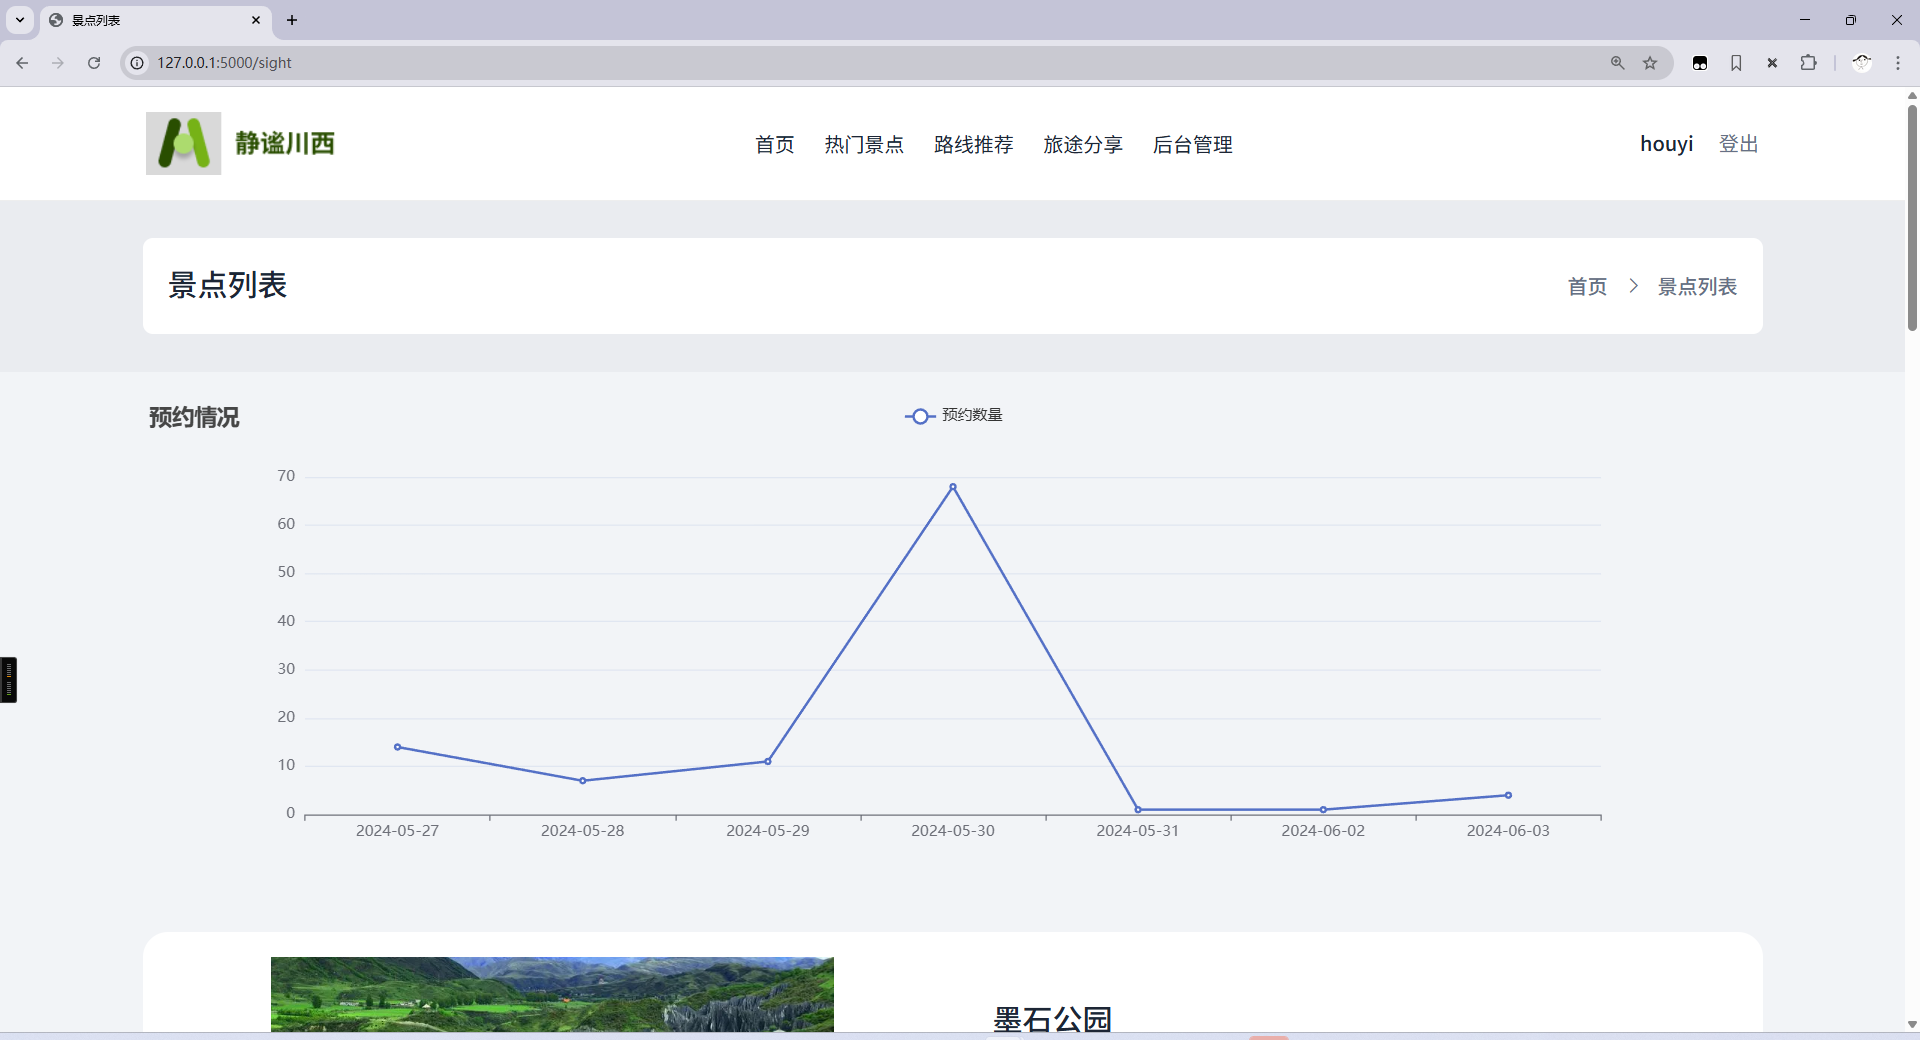The image size is (1920, 1040).
Task: Click the peak data point at 2024-05-30
Action: point(953,487)
